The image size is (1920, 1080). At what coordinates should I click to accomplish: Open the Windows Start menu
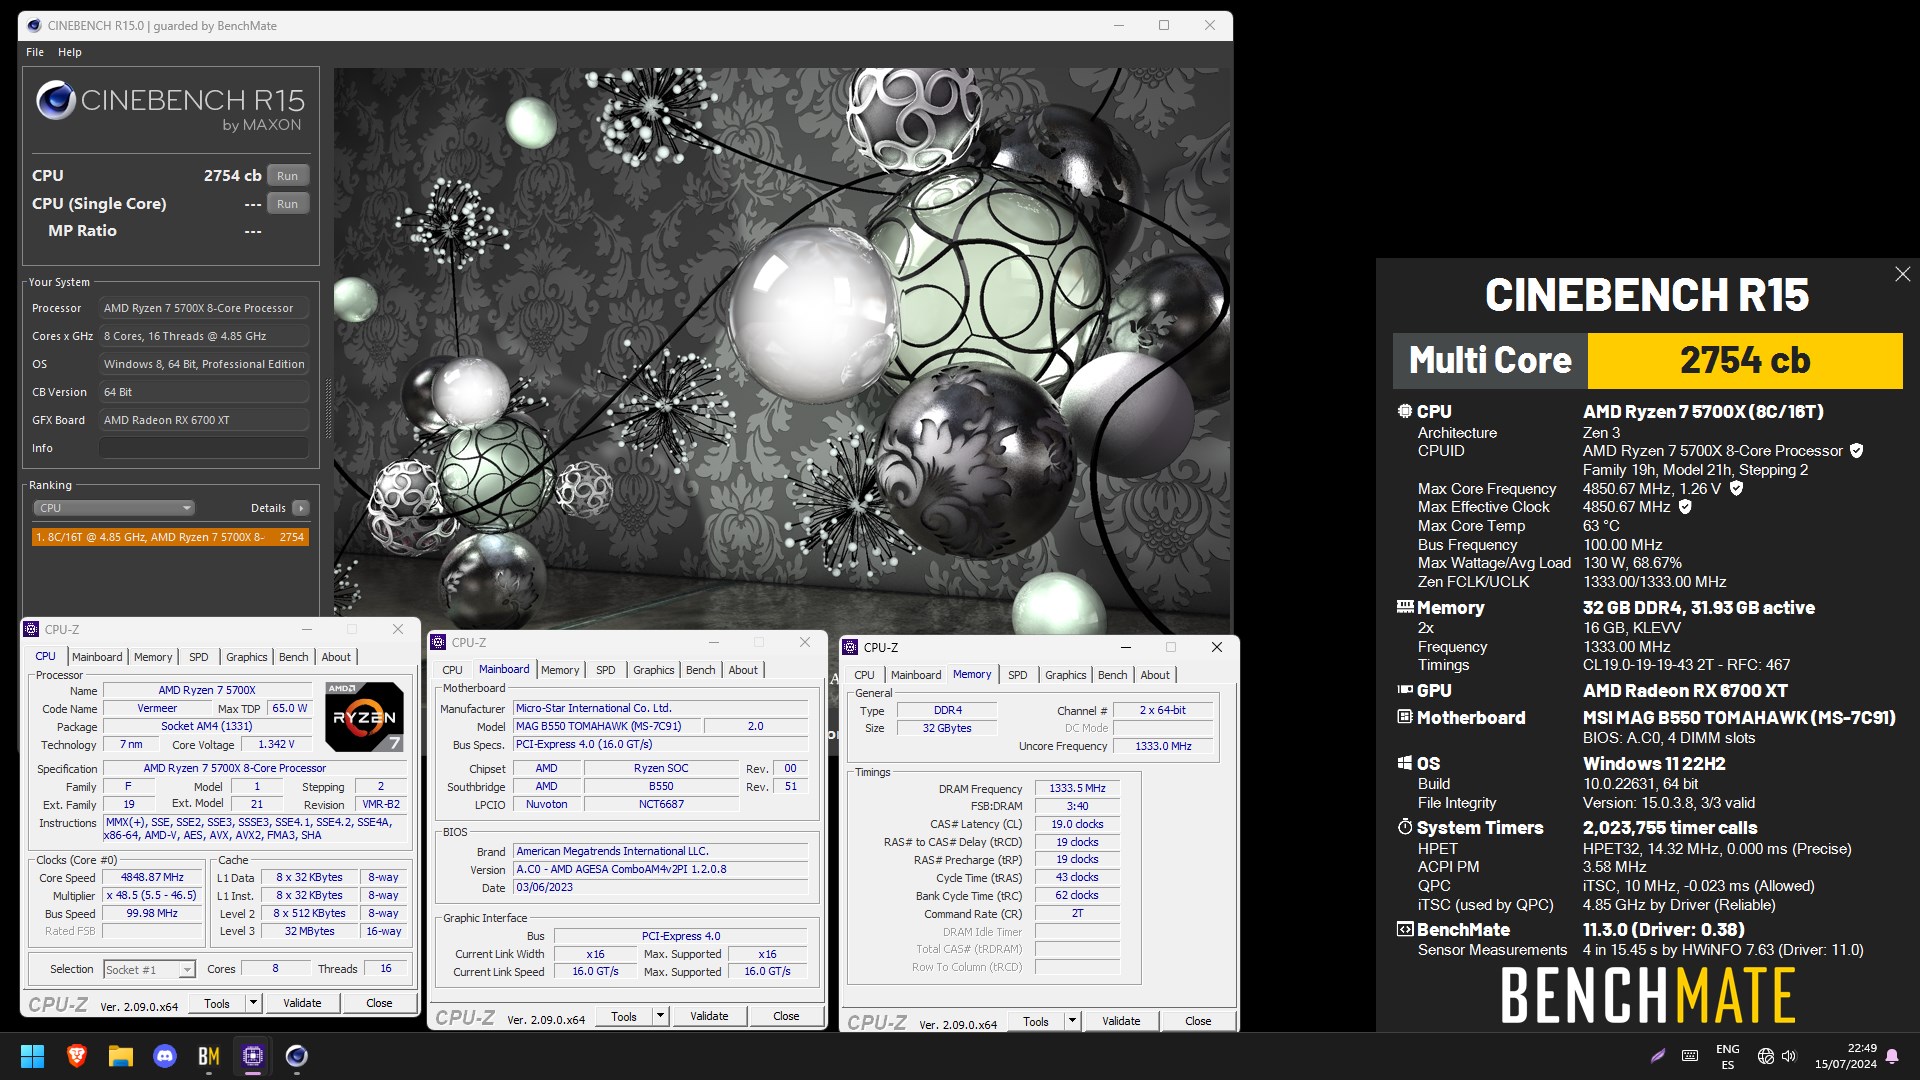32,1056
